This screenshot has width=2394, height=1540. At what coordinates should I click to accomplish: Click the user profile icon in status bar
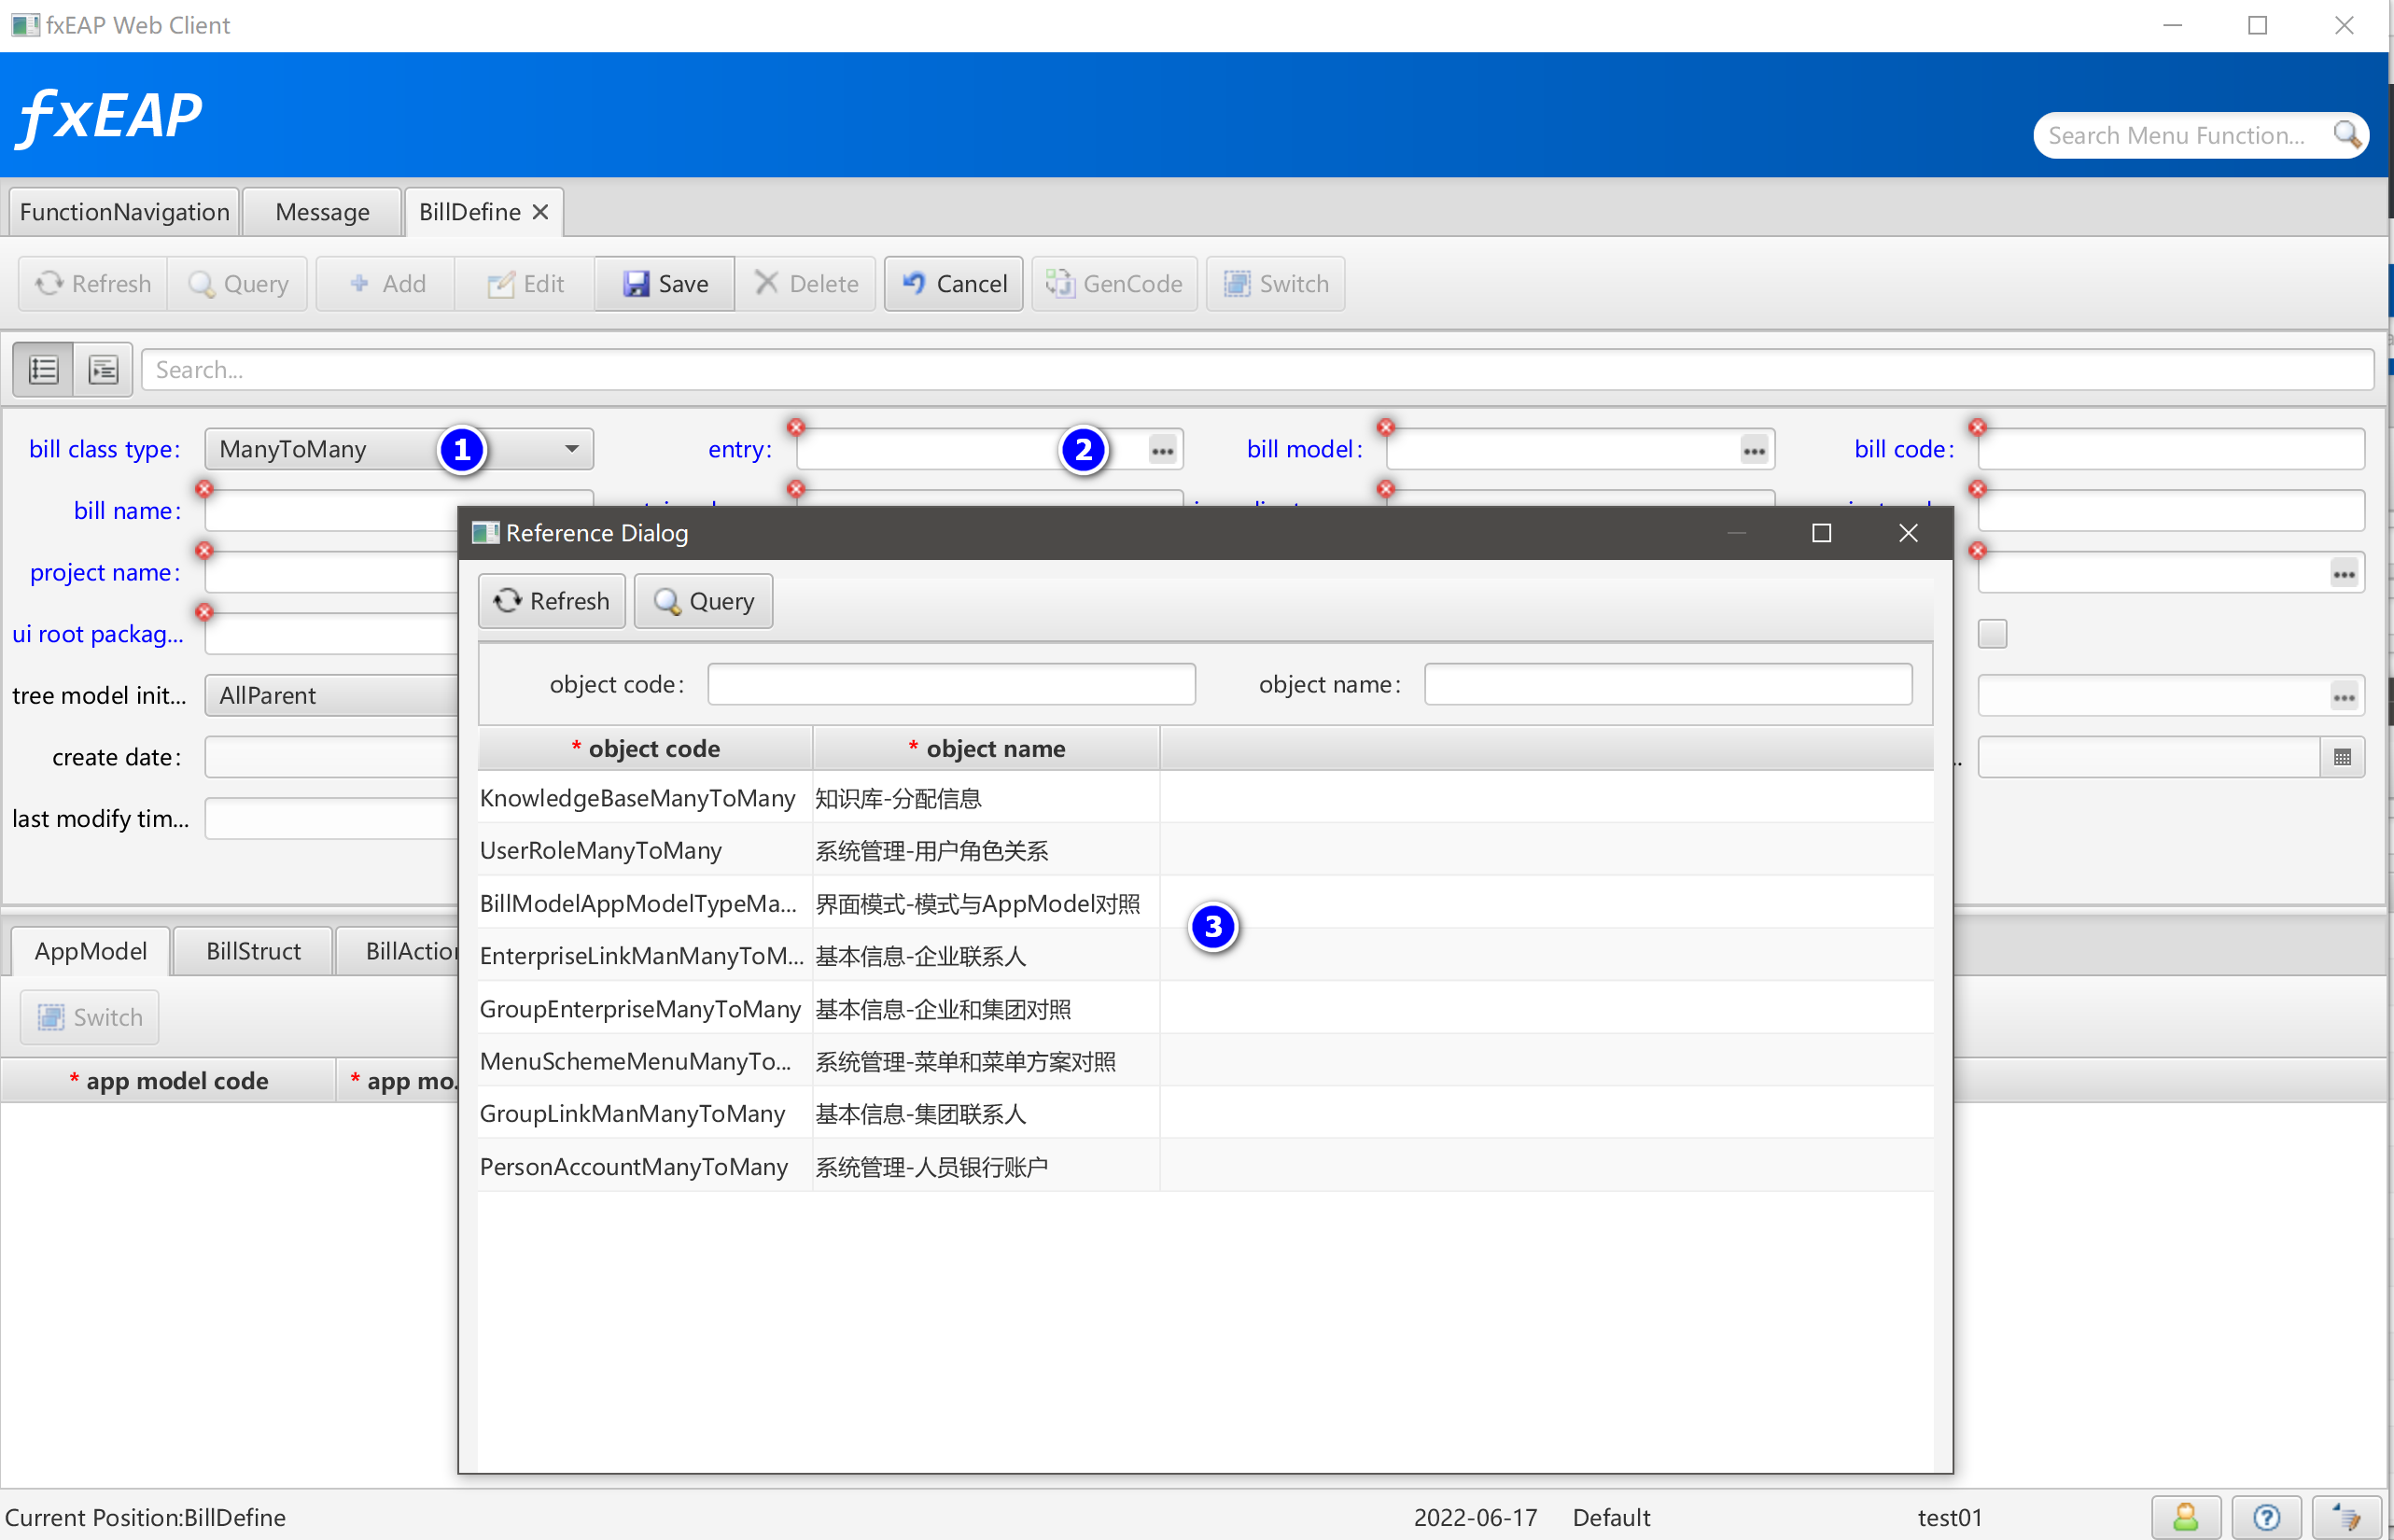(x=2185, y=1517)
